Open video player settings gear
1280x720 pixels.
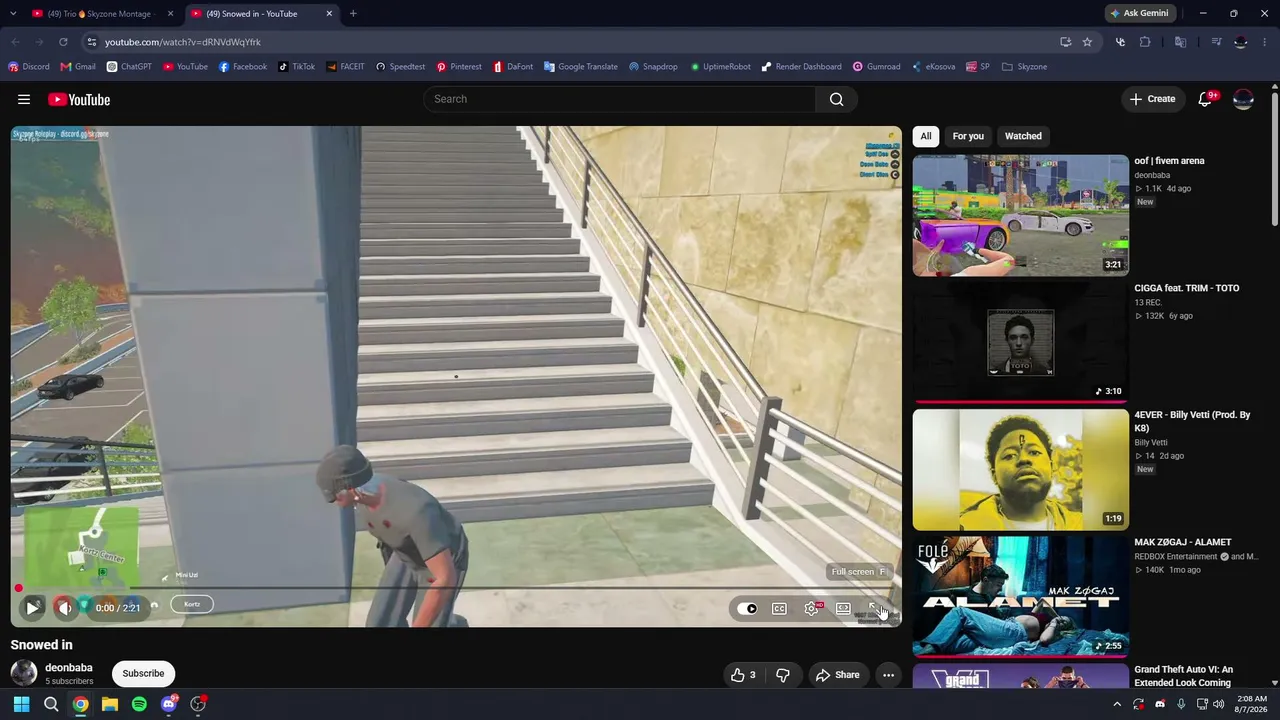tap(811, 608)
